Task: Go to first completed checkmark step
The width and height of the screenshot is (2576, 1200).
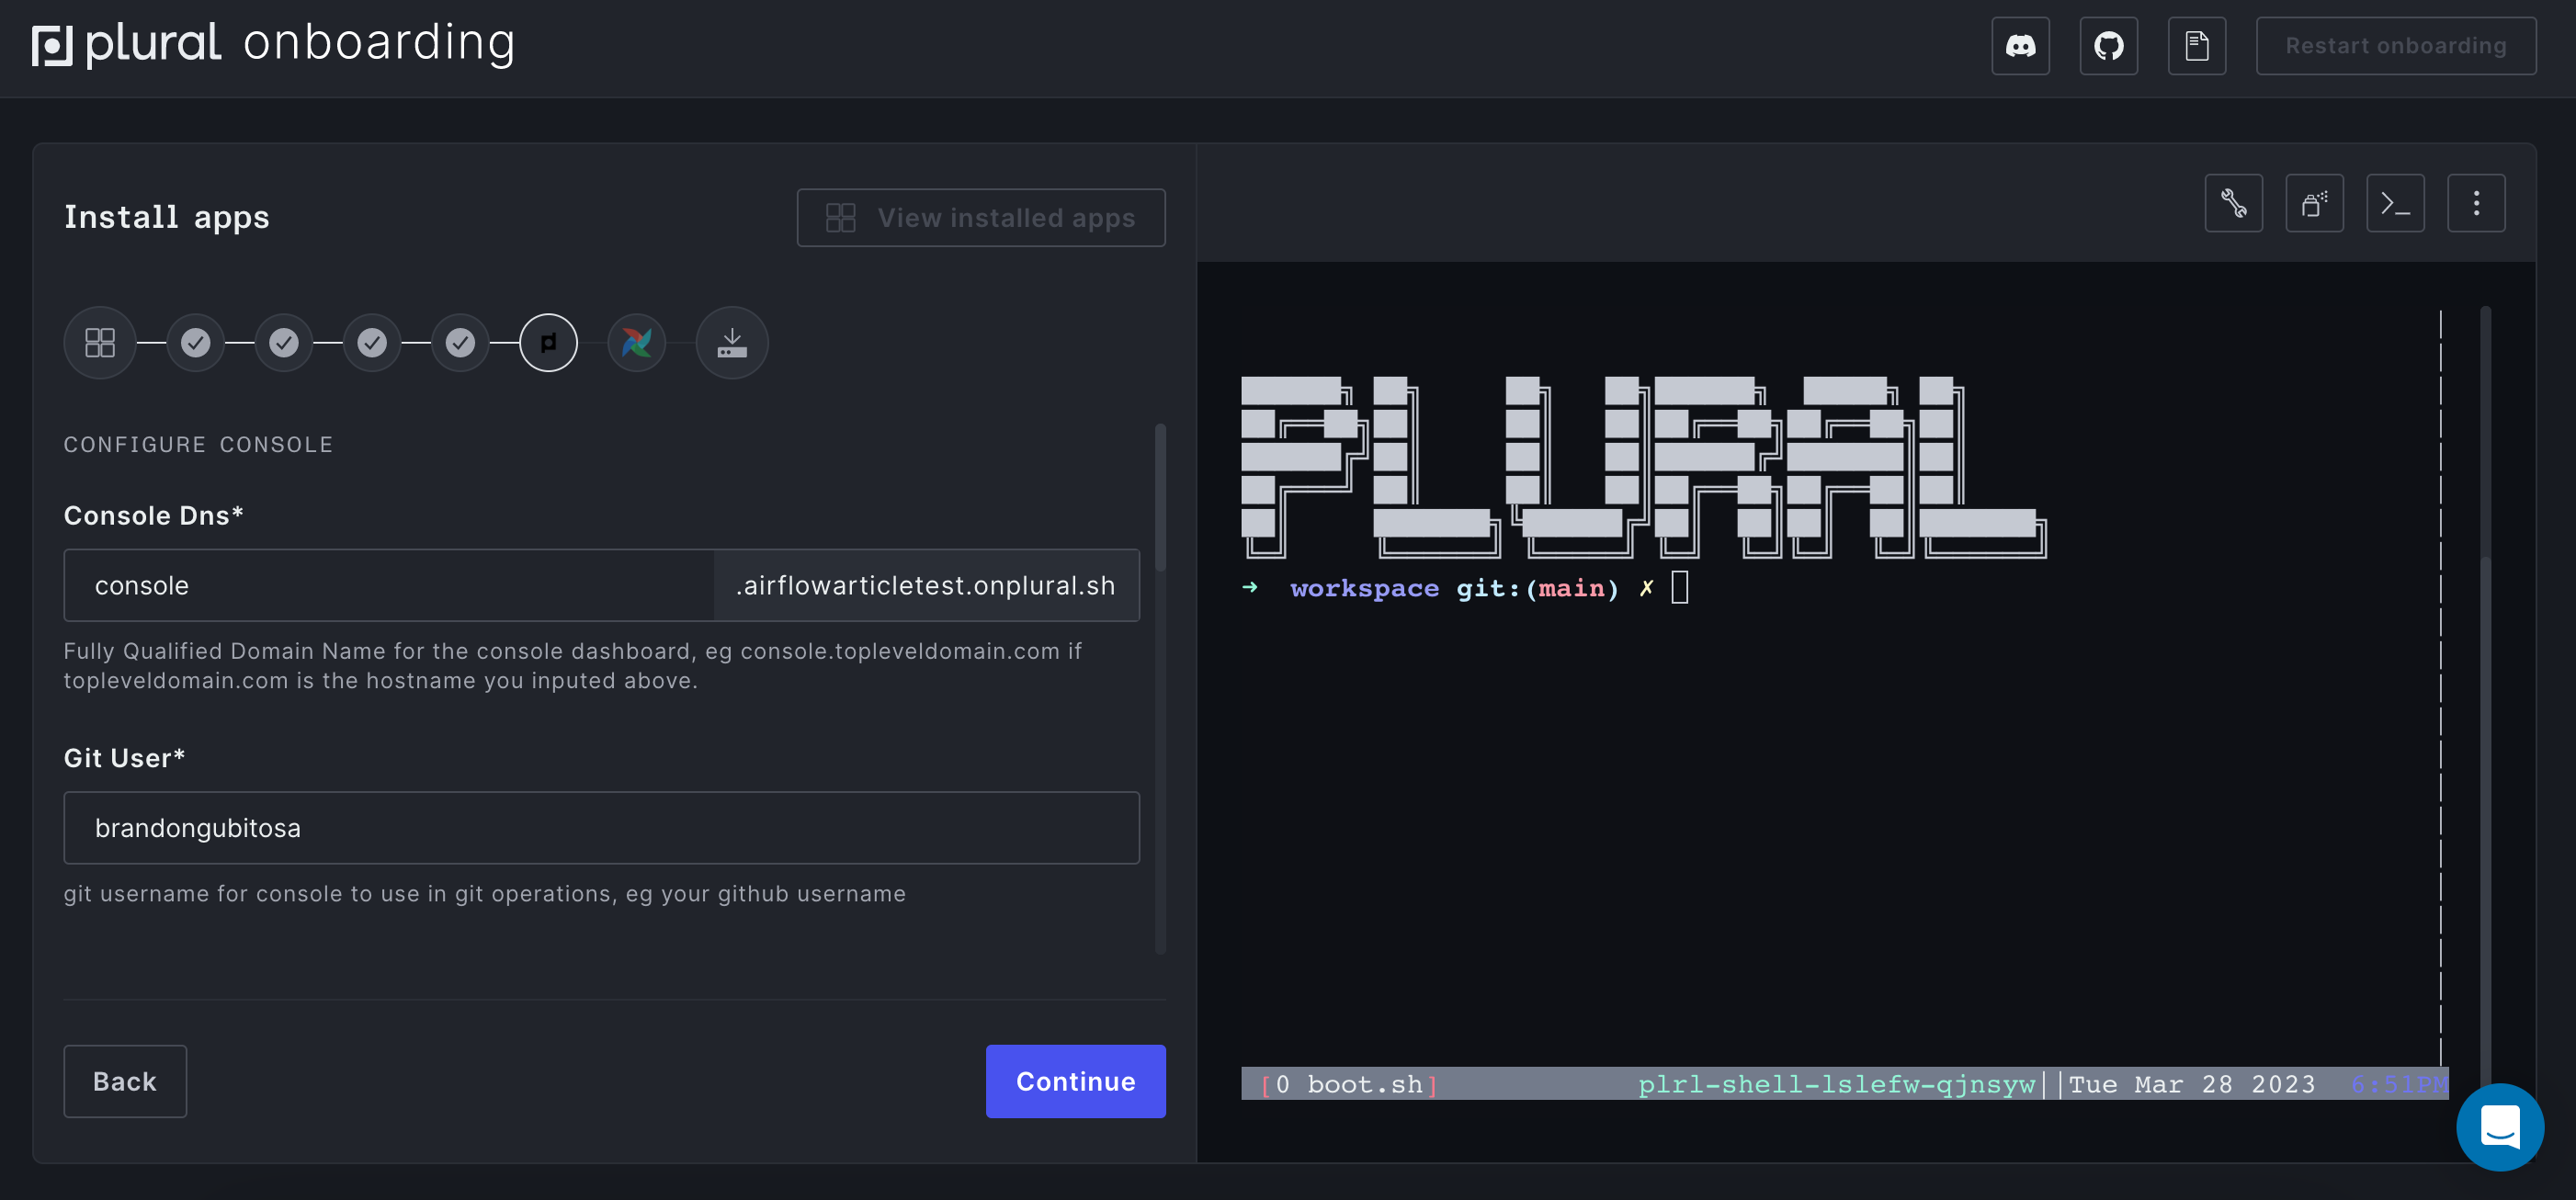Action: coord(196,343)
